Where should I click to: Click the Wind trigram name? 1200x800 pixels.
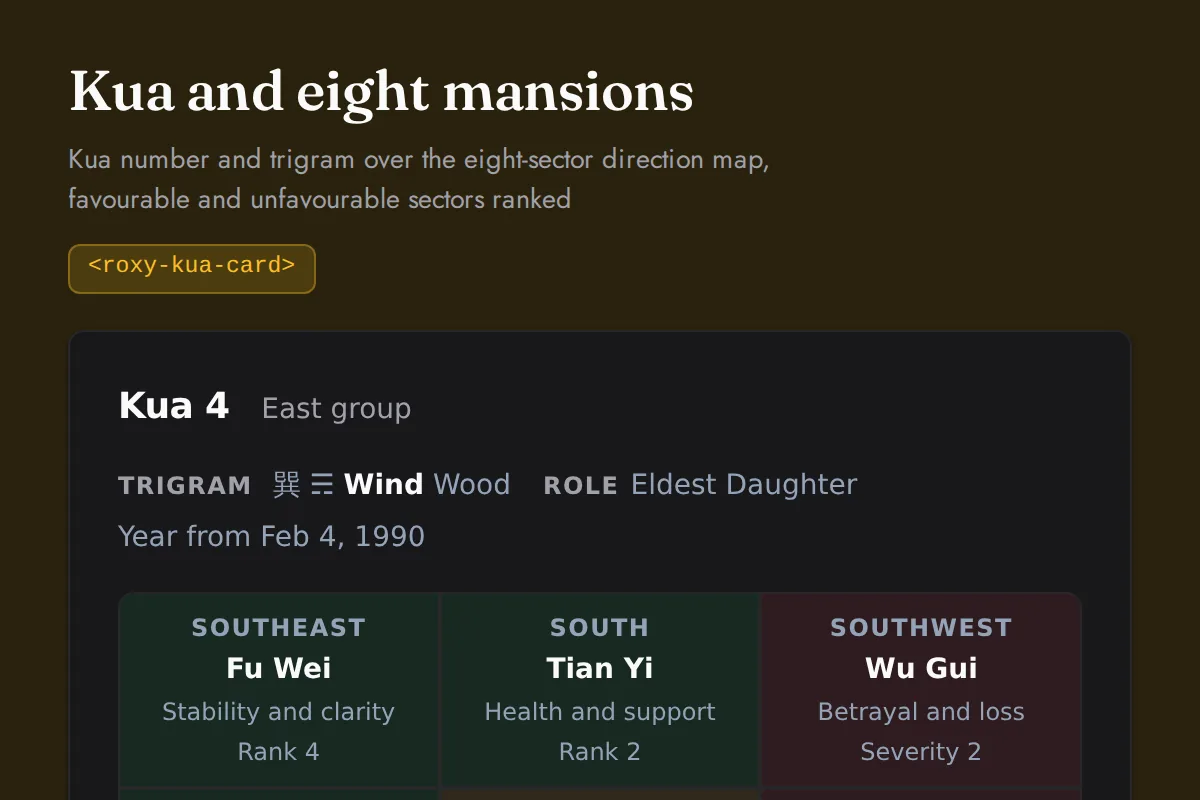pos(383,485)
